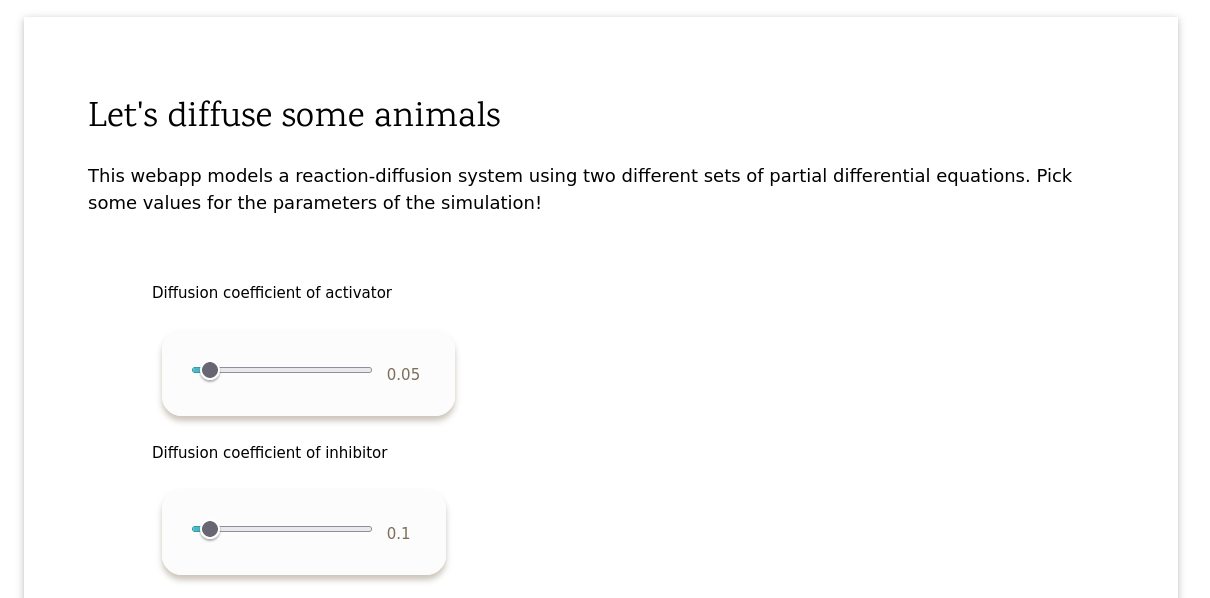Click the activator diffusion slider handle
1210x598 pixels.
tap(210, 371)
